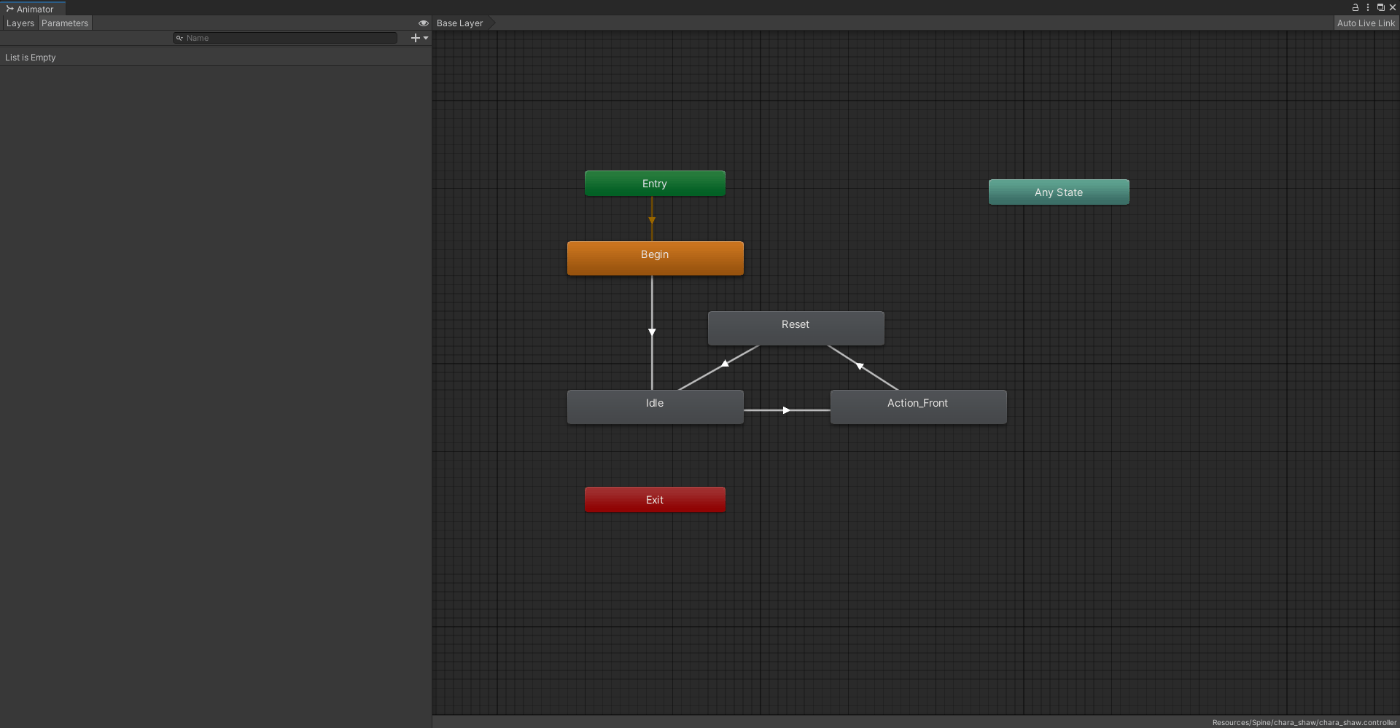Select the Action_Front state node

pos(918,407)
